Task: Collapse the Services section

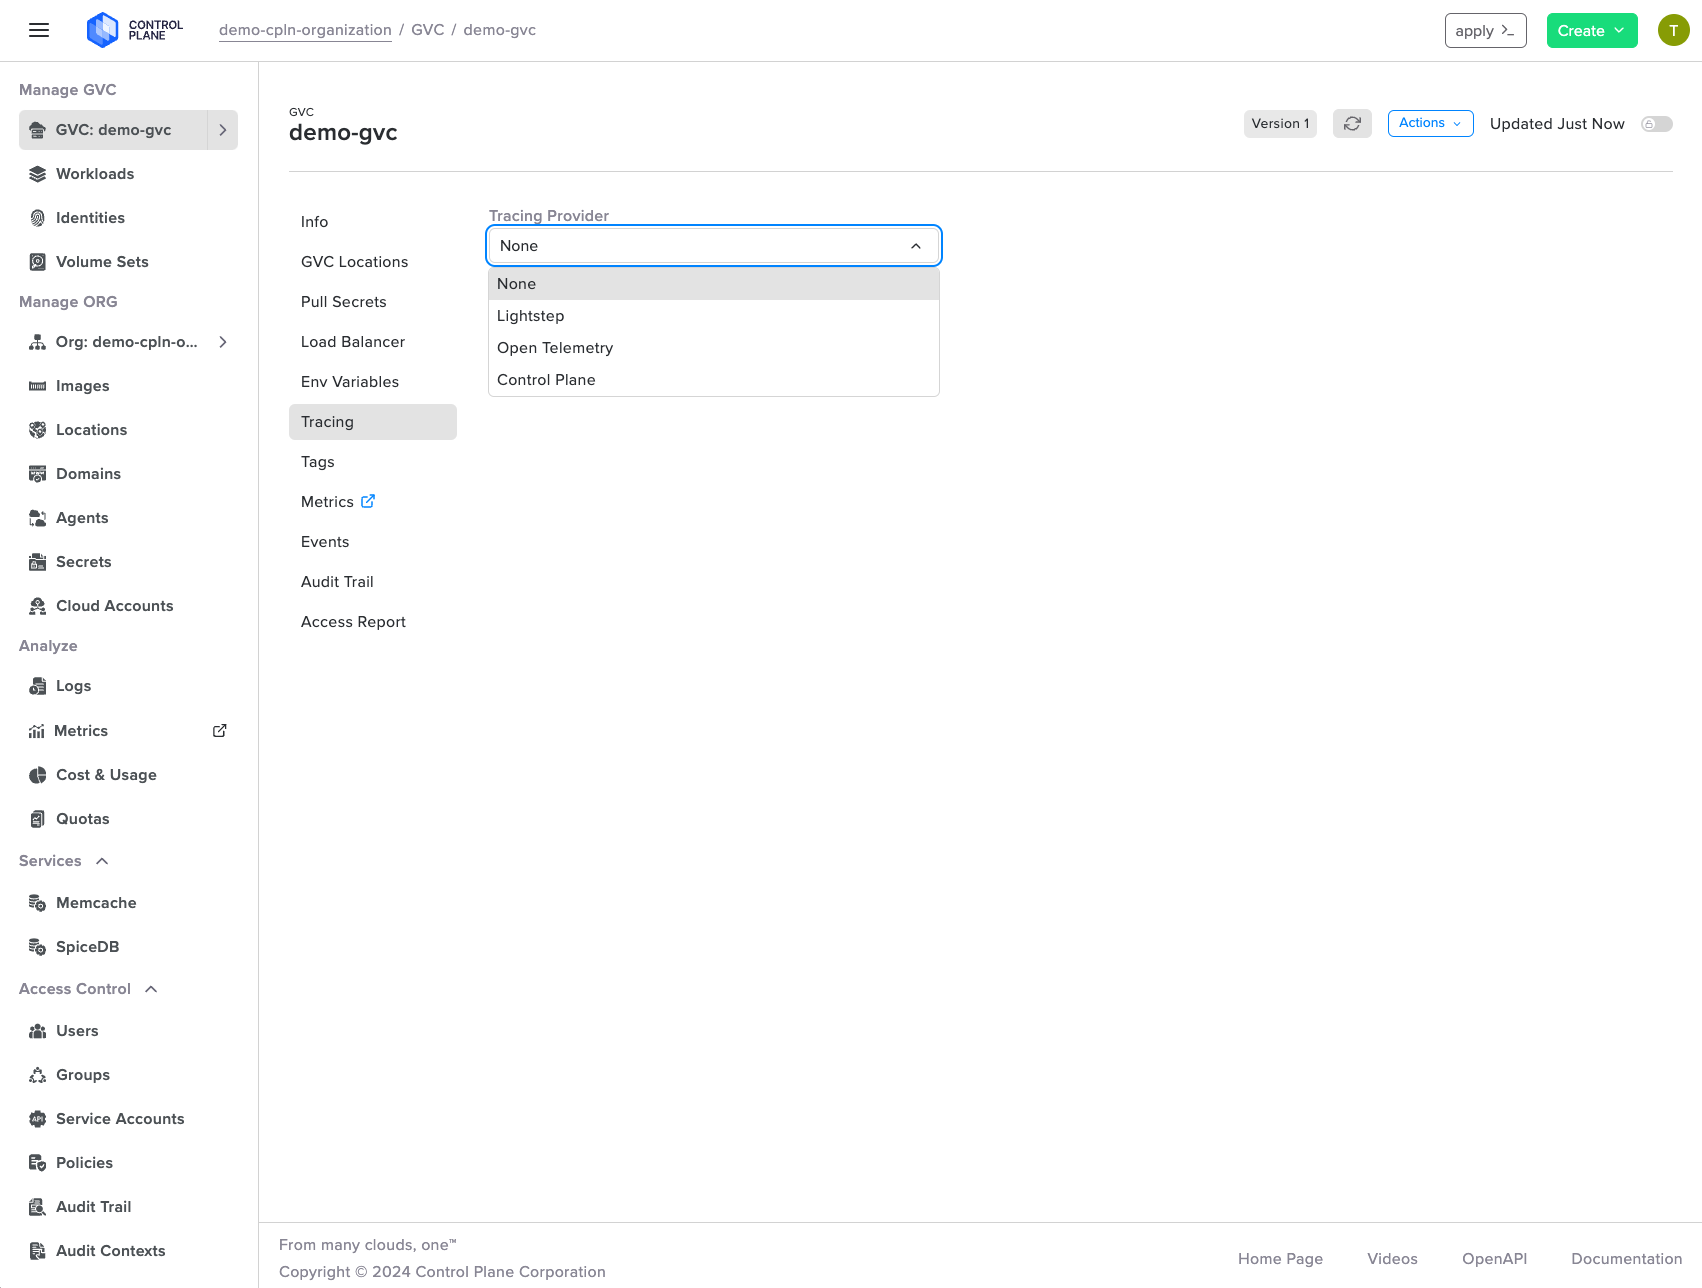Action: [x=102, y=860]
